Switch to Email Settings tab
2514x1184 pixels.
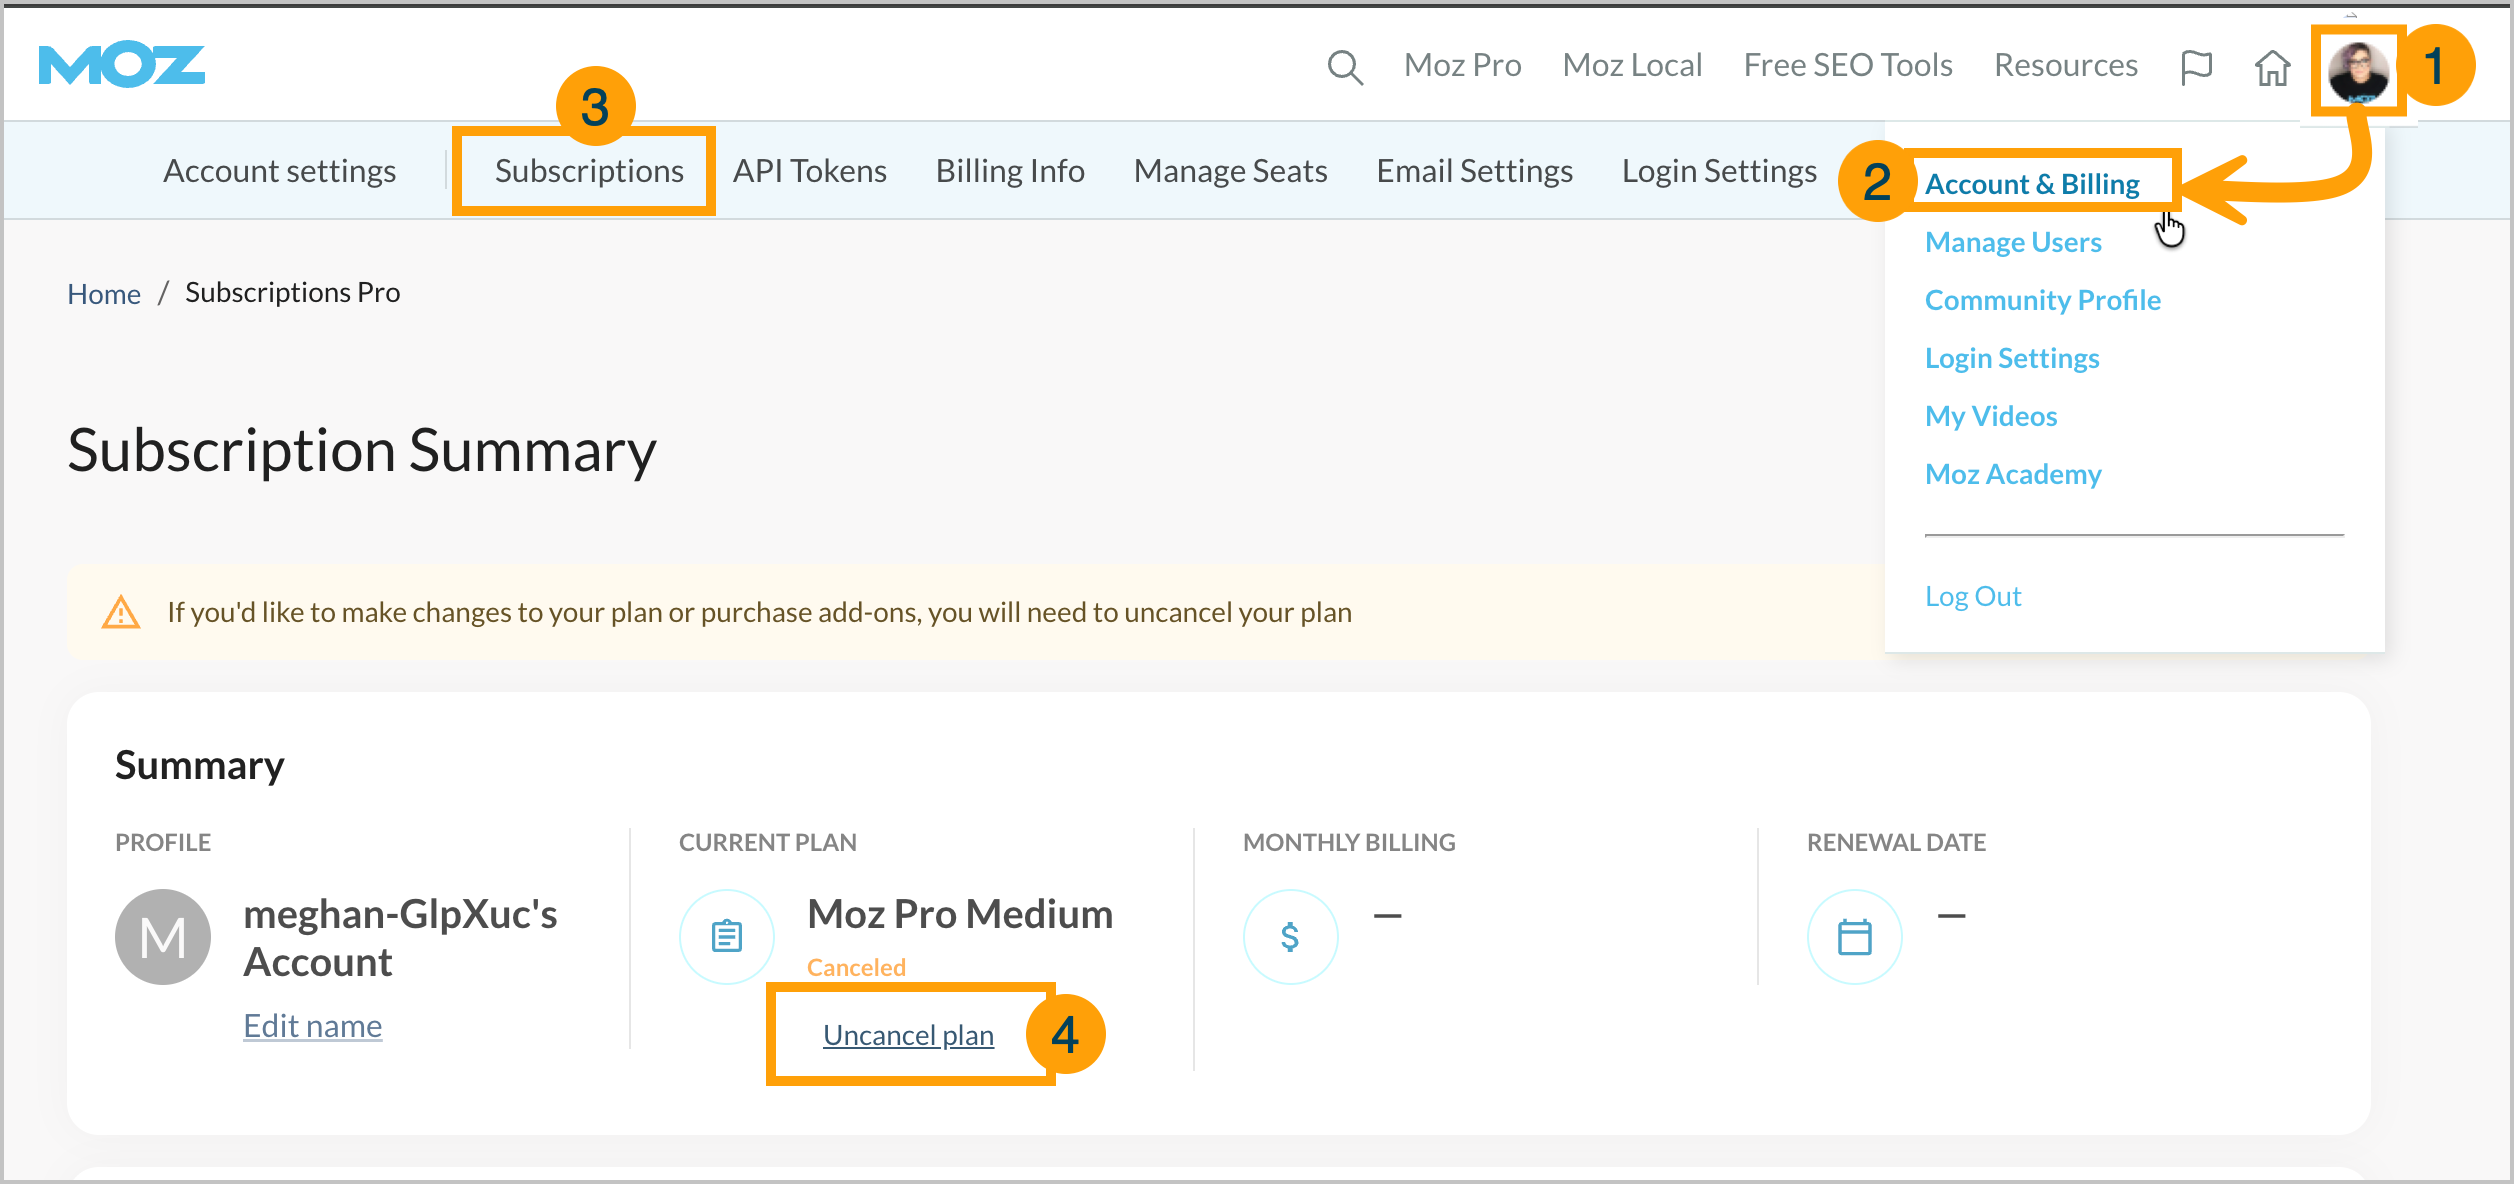click(1475, 171)
